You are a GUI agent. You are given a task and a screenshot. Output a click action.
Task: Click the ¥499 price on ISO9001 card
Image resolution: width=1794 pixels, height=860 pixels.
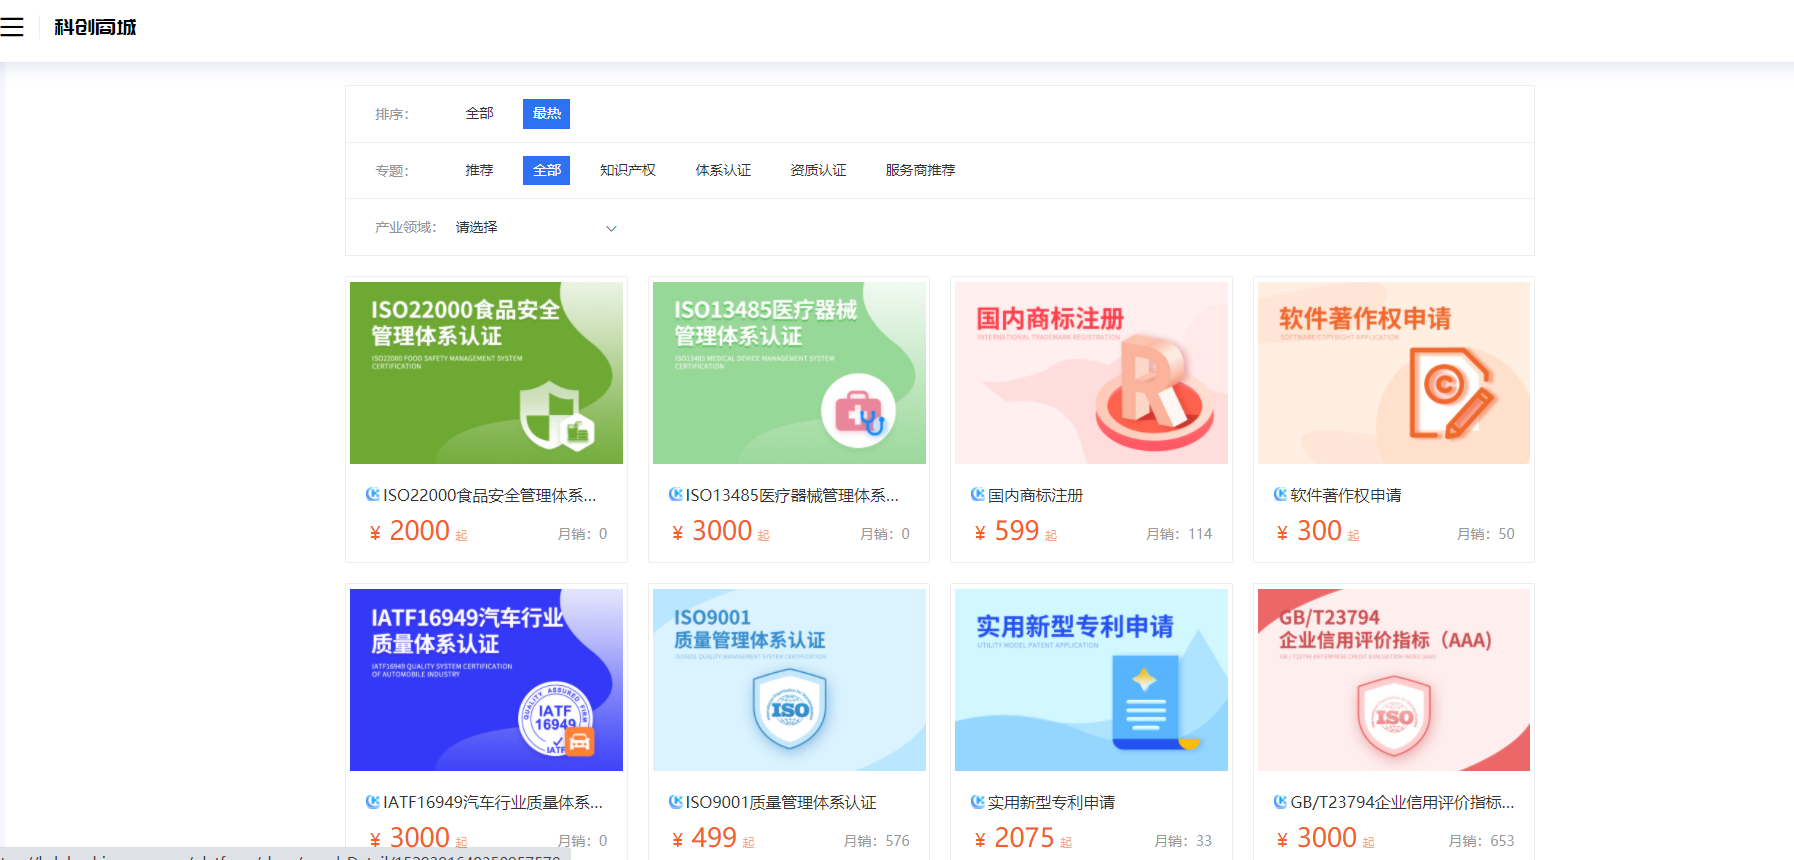(x=713, y=838)
